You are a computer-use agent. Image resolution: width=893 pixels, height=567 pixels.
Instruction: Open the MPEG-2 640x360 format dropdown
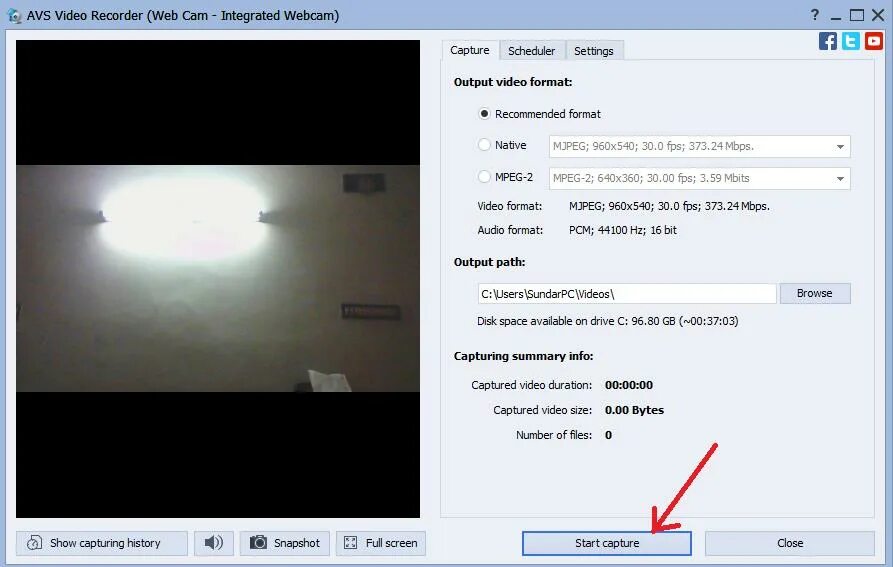699,178
